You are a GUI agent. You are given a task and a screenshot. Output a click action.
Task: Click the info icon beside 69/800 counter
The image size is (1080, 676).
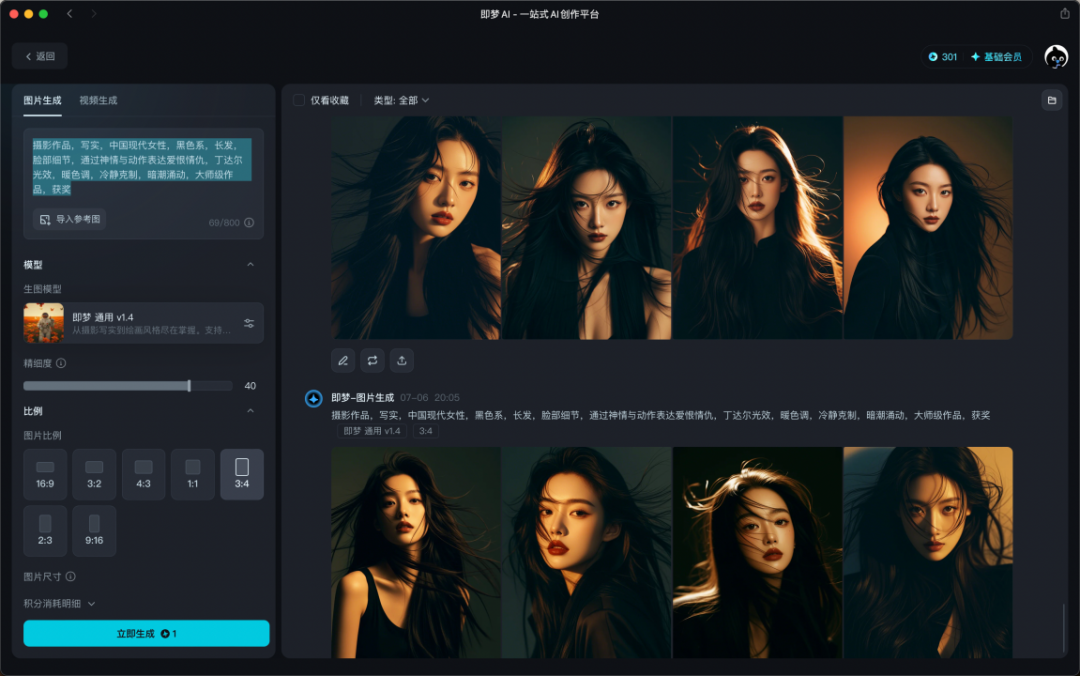(x=249, y=223)
